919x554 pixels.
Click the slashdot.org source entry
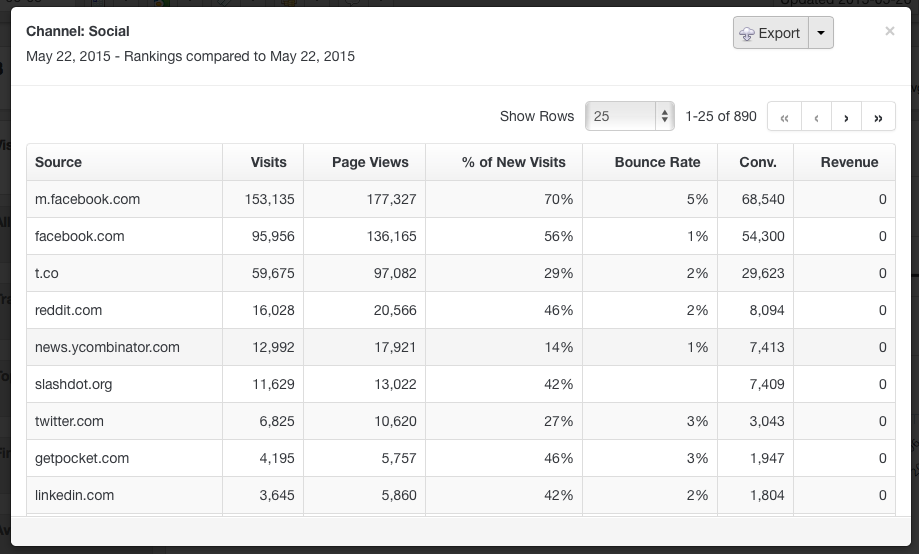(x=73, y=384)
